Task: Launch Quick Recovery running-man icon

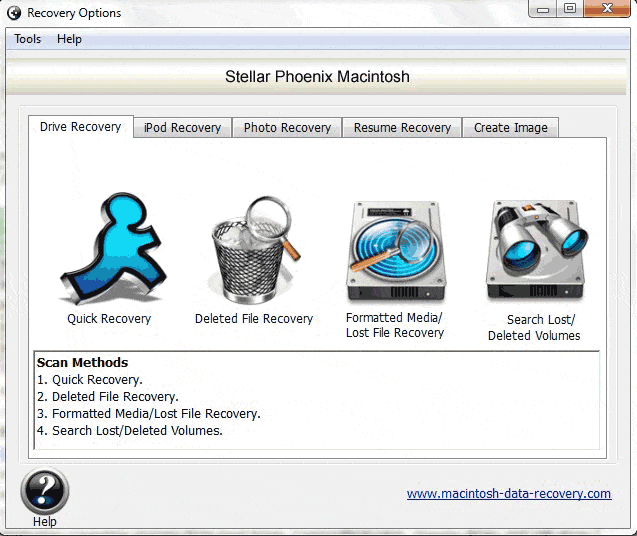Action: coord(114,248)
